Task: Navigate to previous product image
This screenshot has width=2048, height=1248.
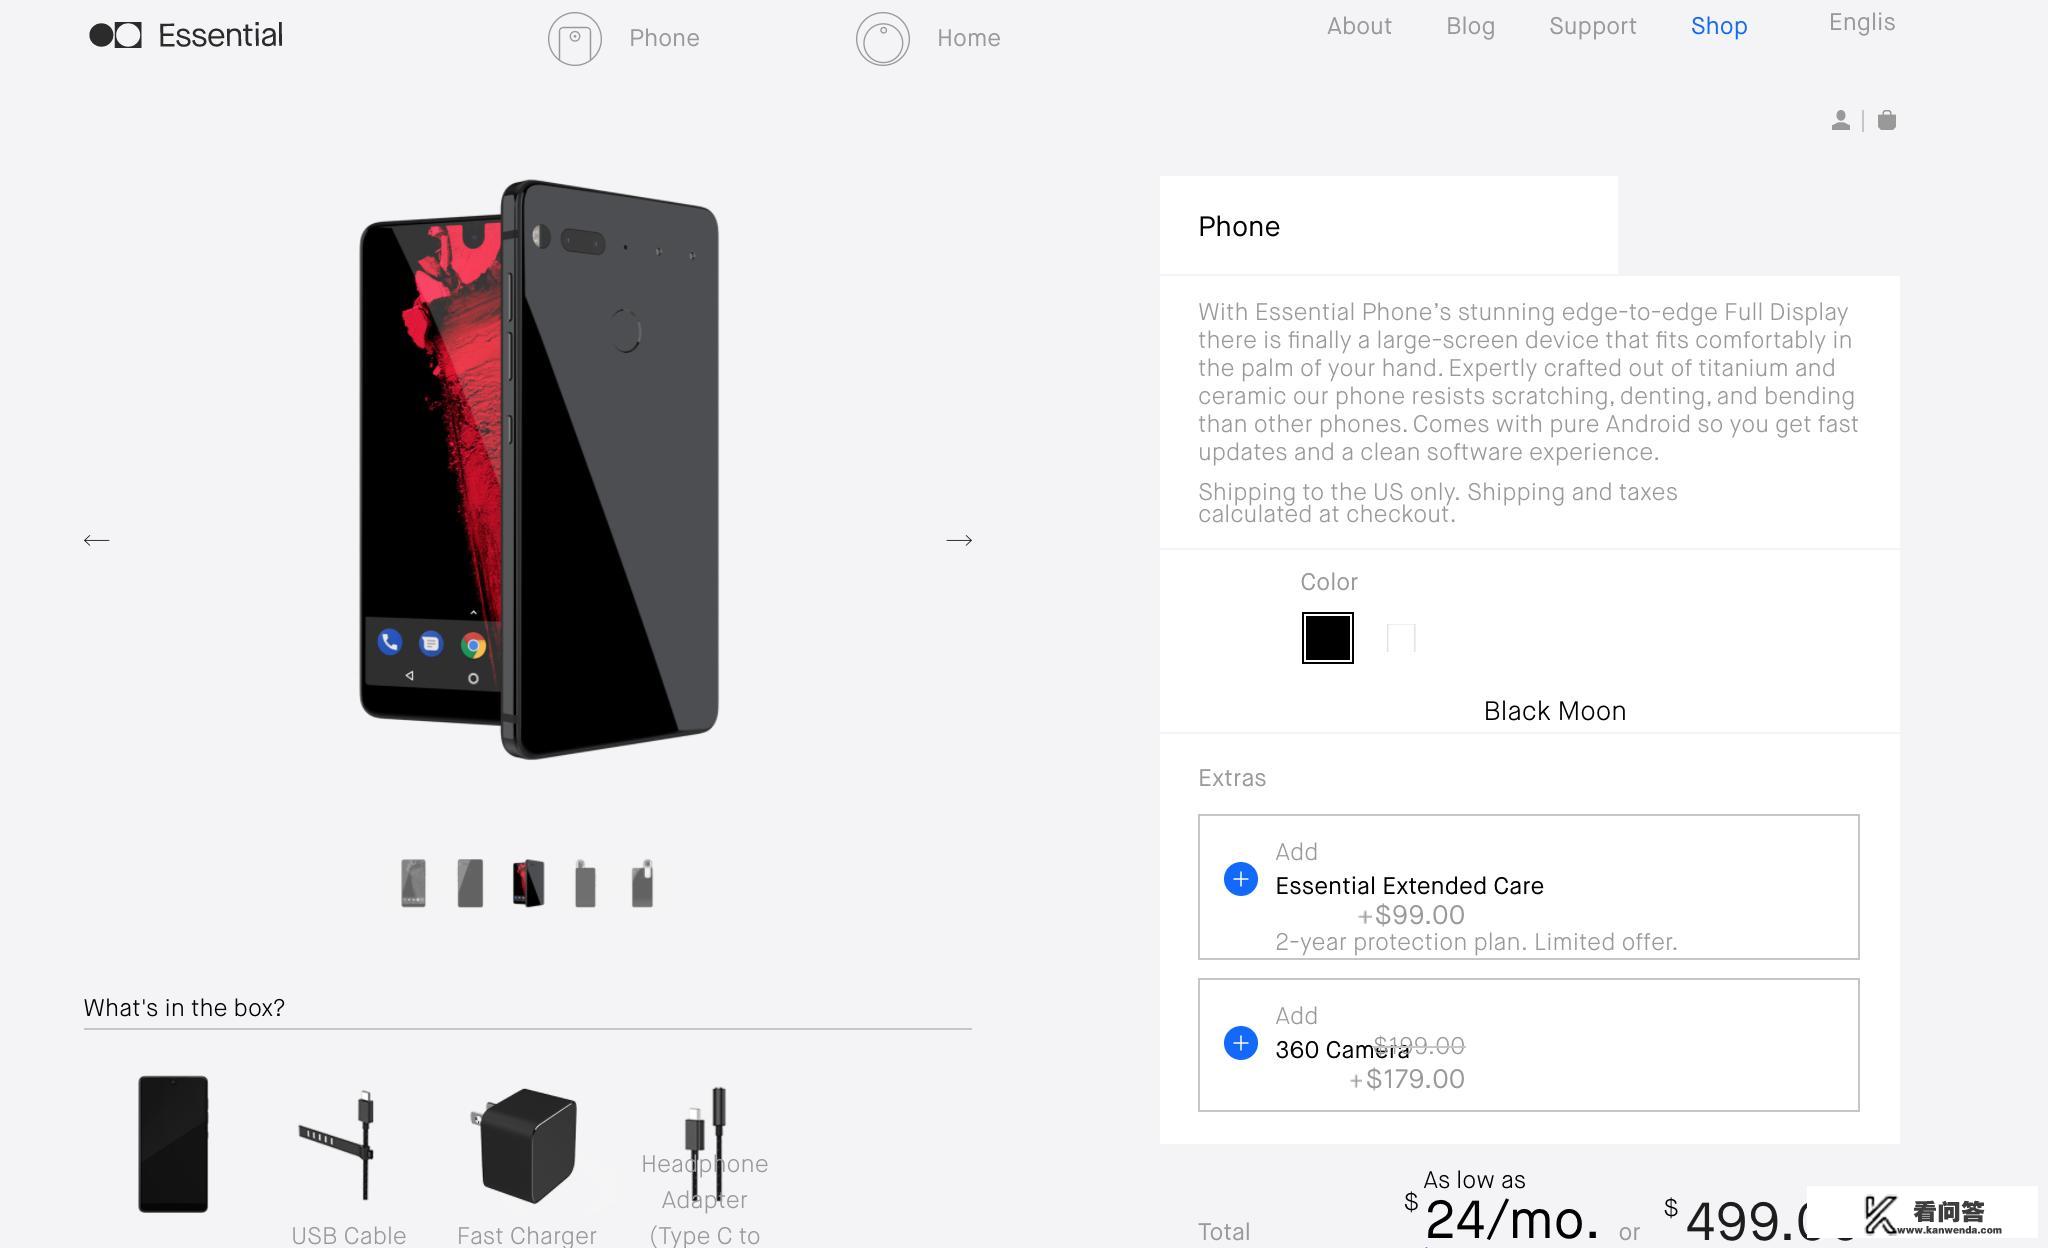Action: tap(95, 540)
